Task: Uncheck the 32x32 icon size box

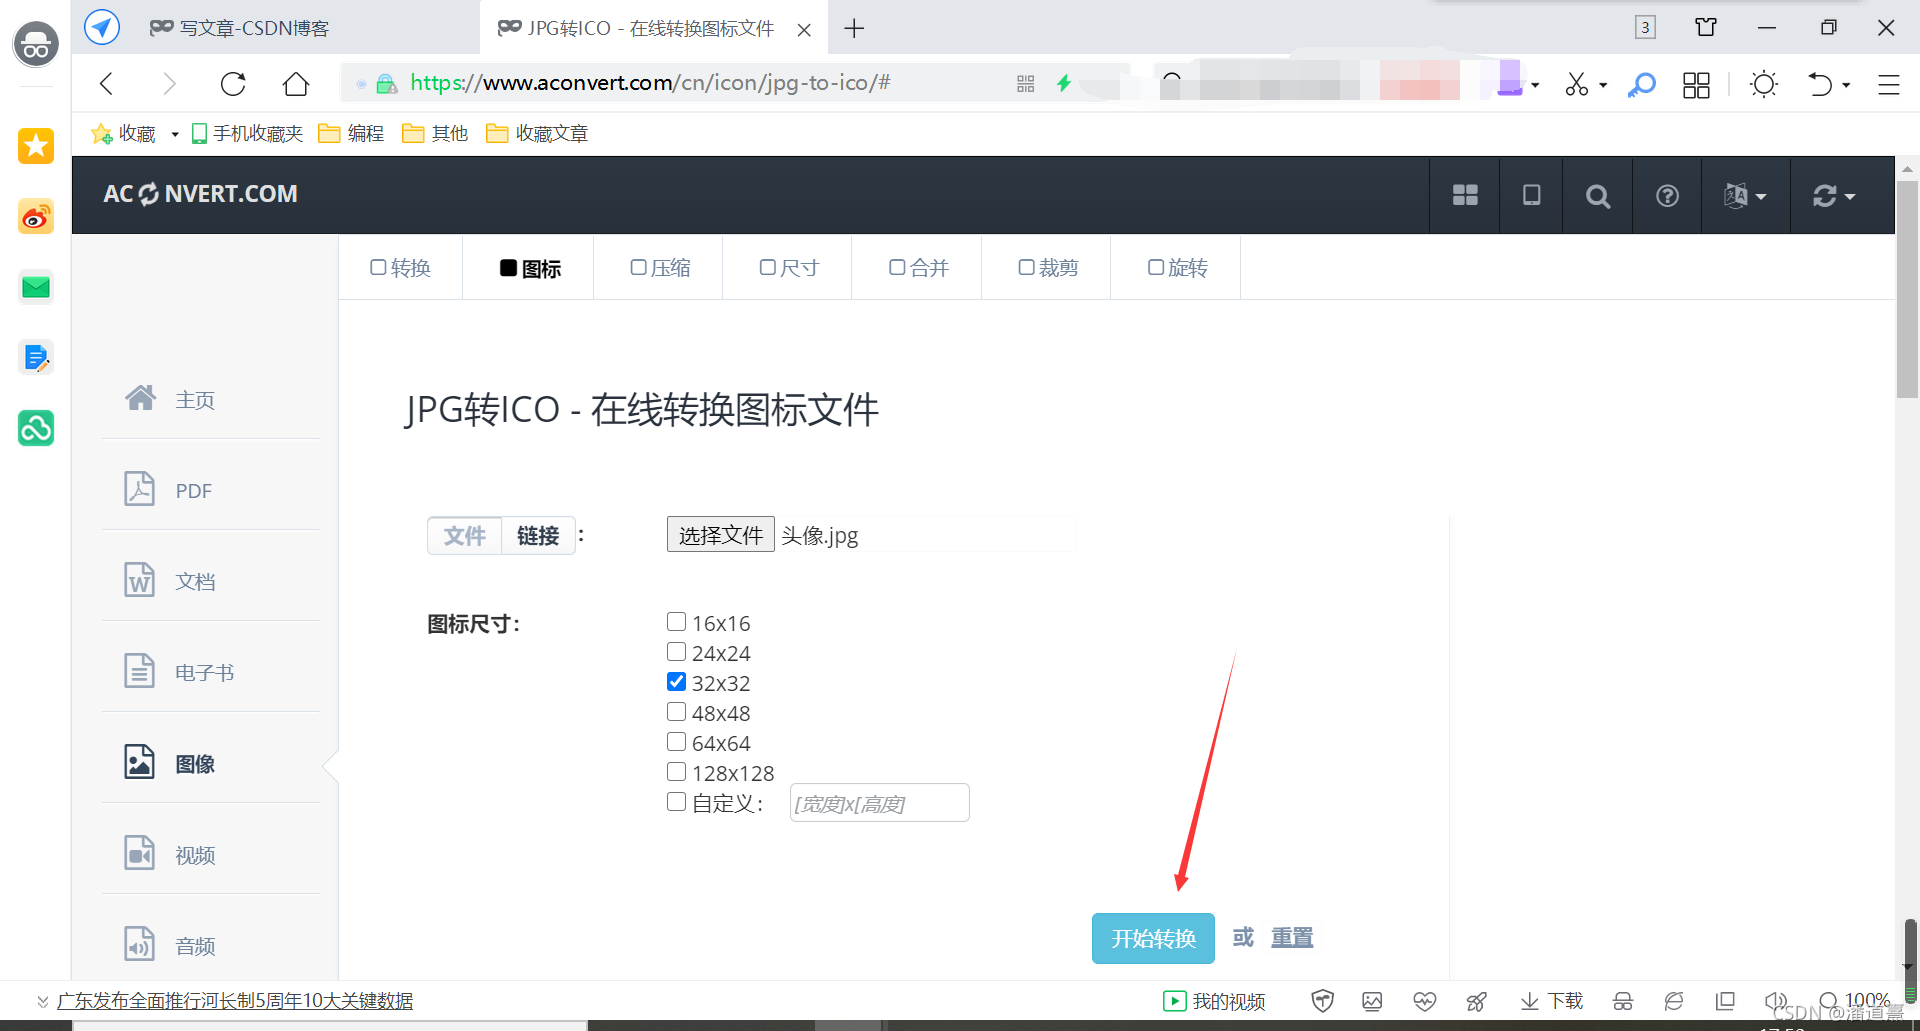Action: pos(676,682)
